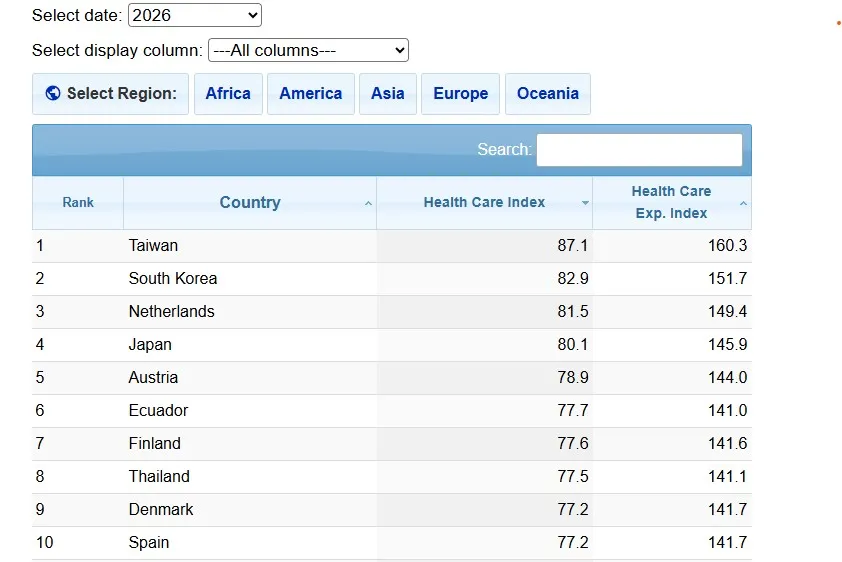Filter the table by Africa region
The height and width of the screenshot is (562, 842).
228,93
